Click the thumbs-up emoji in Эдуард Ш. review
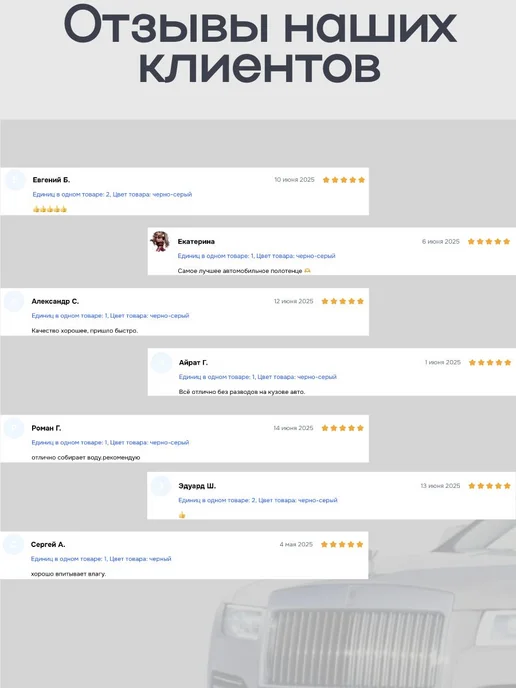 click(x=182, y=515)
